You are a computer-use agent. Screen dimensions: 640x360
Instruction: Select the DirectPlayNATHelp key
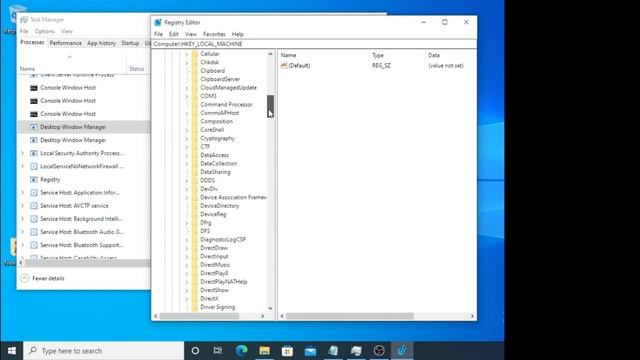click(x=224, y=282)
